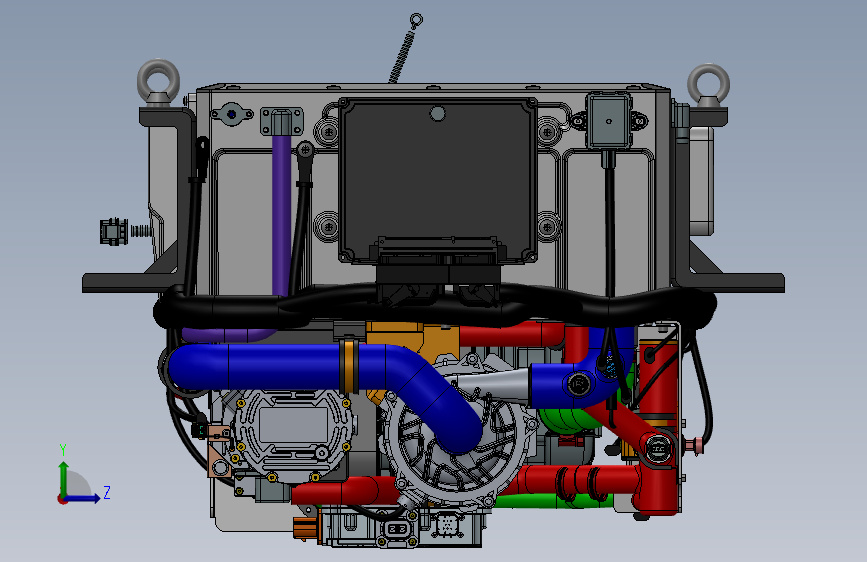Select the copper bracket at lower left
Image resolution: width=867 pixels, height=562 pixels.
tap(220, 451)
